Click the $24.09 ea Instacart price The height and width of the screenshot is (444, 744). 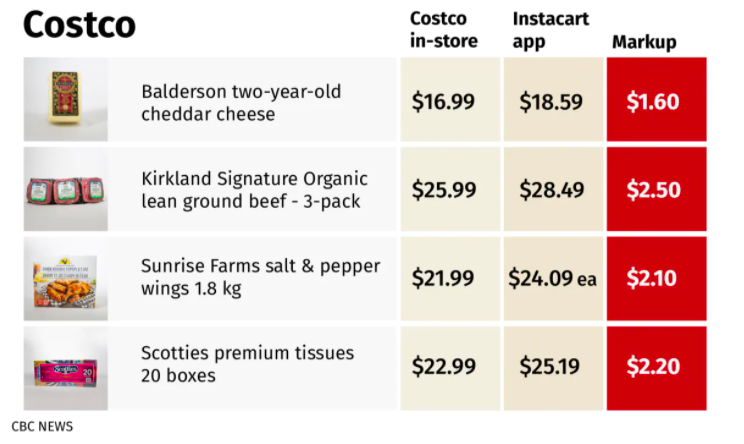tap(551, 278)
